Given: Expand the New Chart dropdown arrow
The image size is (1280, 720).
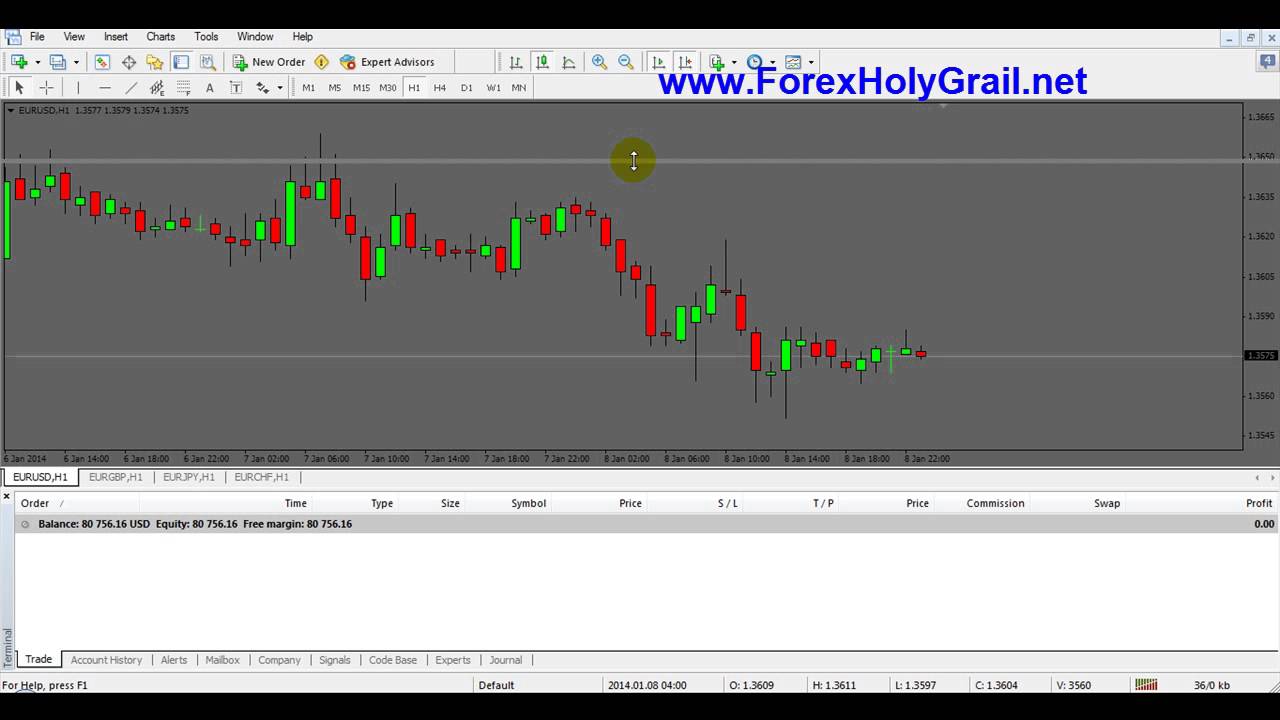Looking at the screenshot, I should pyautogui.click(x=37, y=62).
